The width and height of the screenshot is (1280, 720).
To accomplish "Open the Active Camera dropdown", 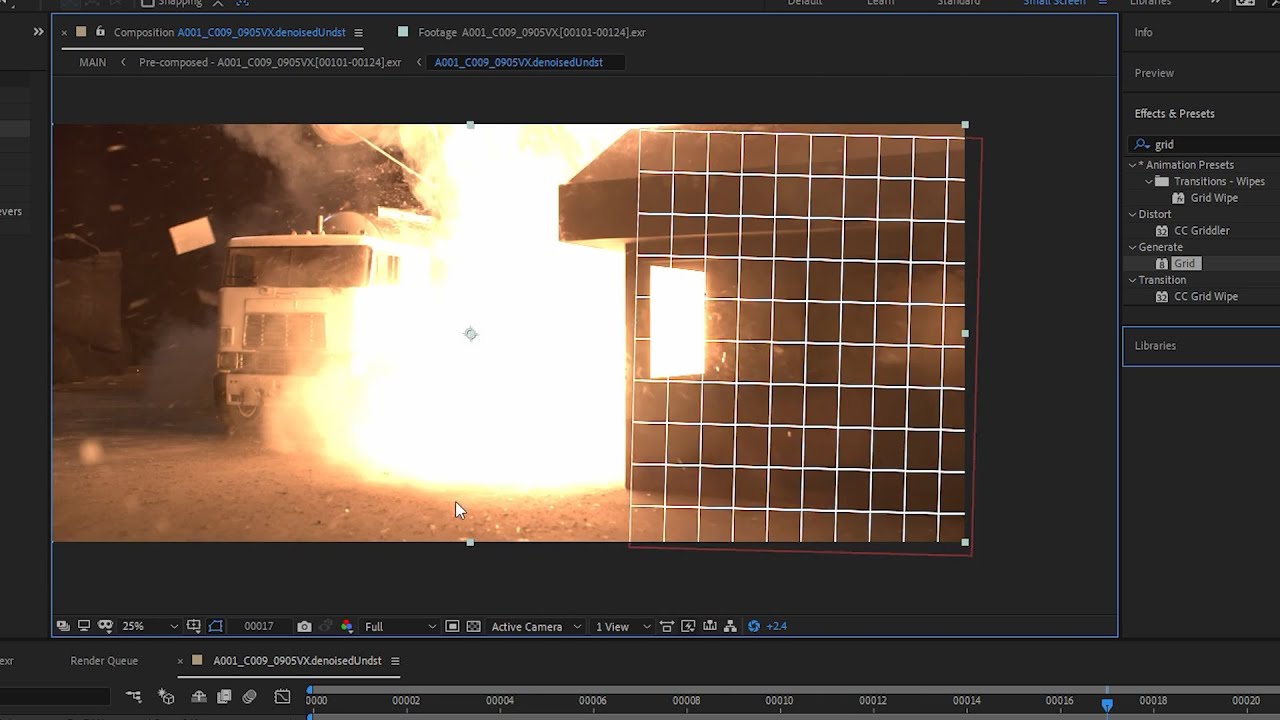I will tap(535, 626).
